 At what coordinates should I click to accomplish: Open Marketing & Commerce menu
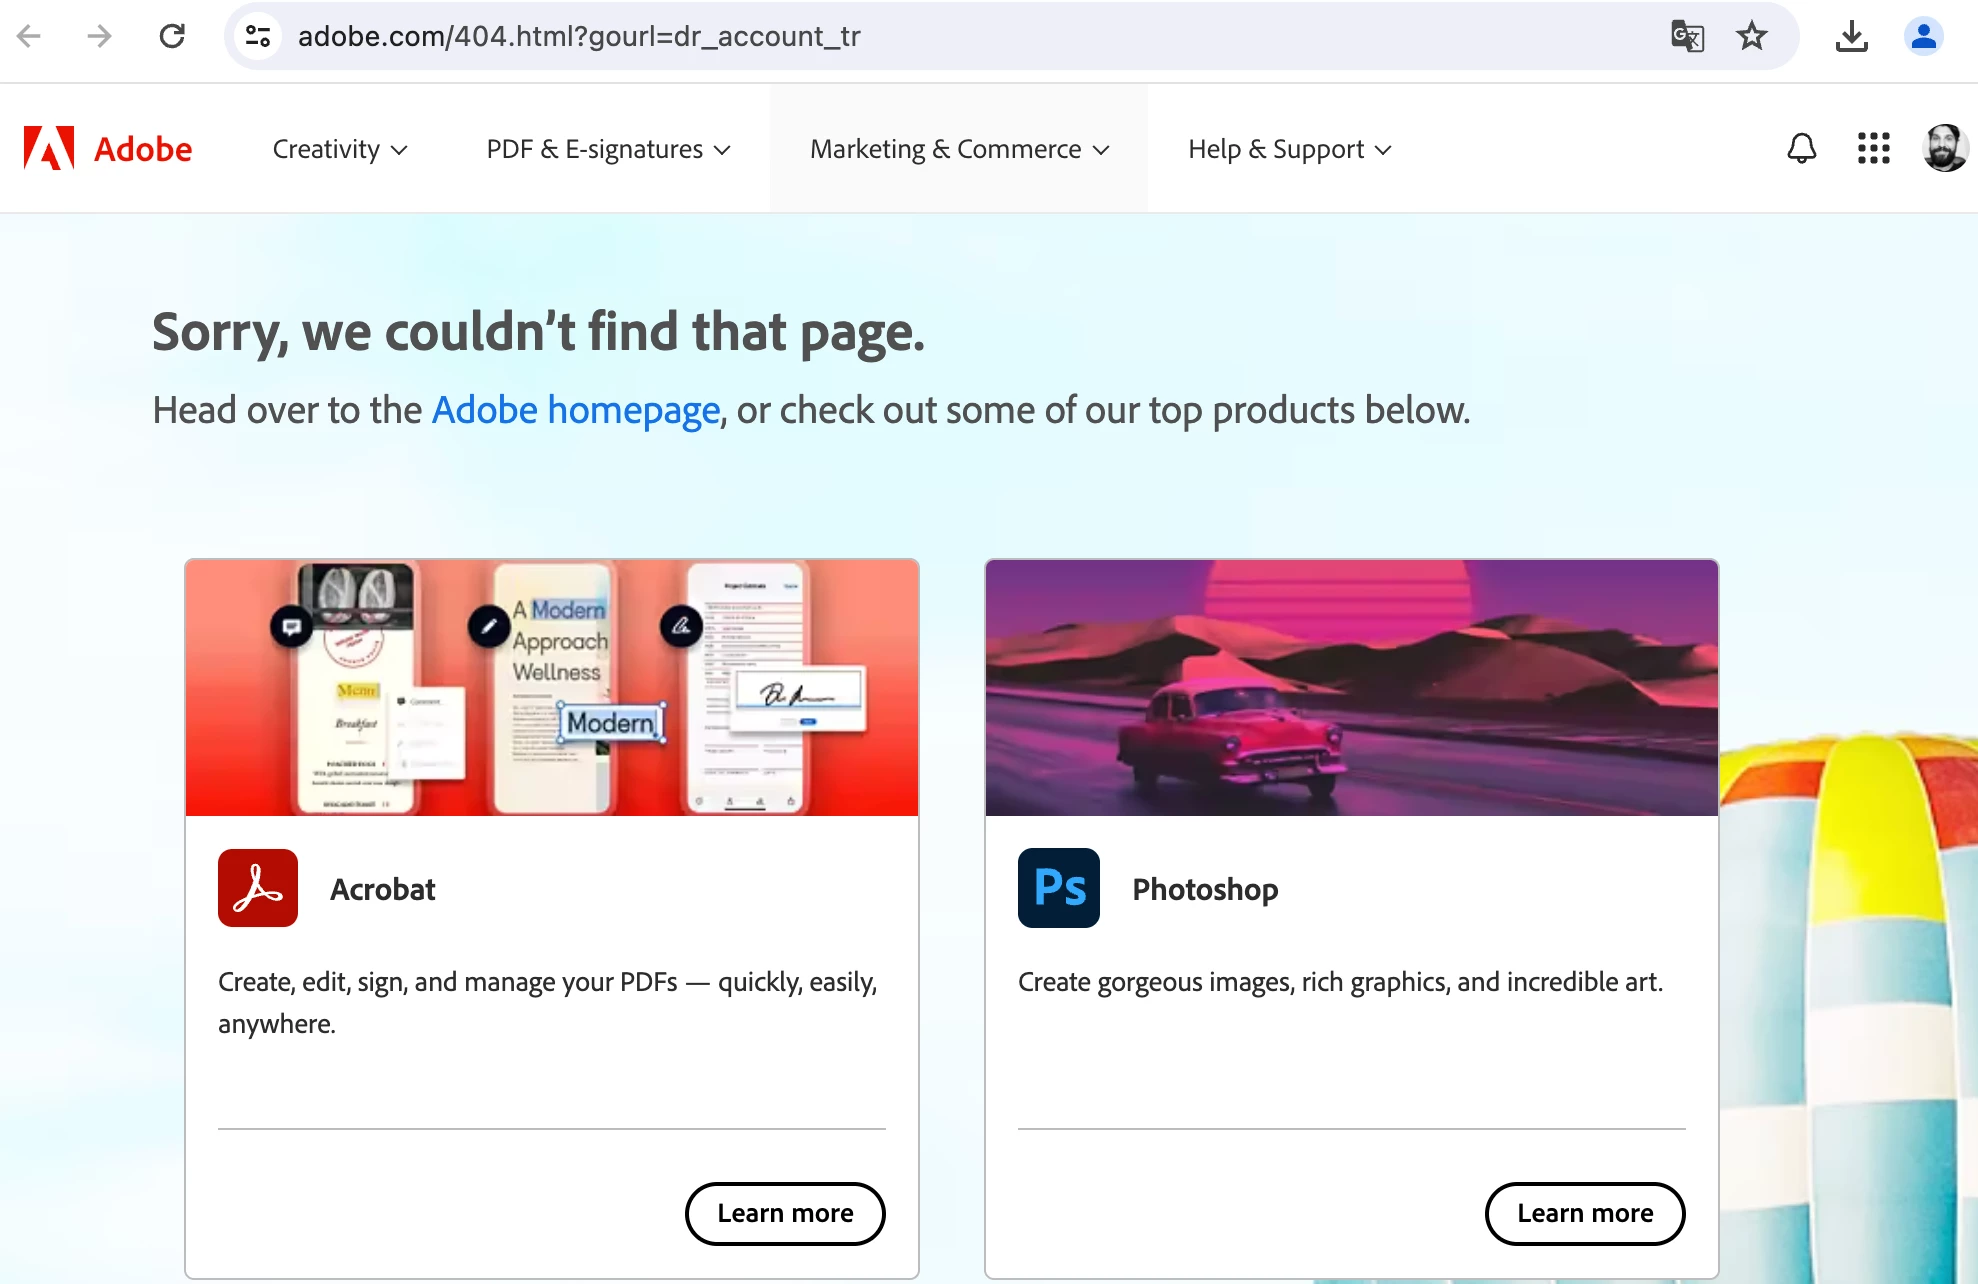pos(959,149)
